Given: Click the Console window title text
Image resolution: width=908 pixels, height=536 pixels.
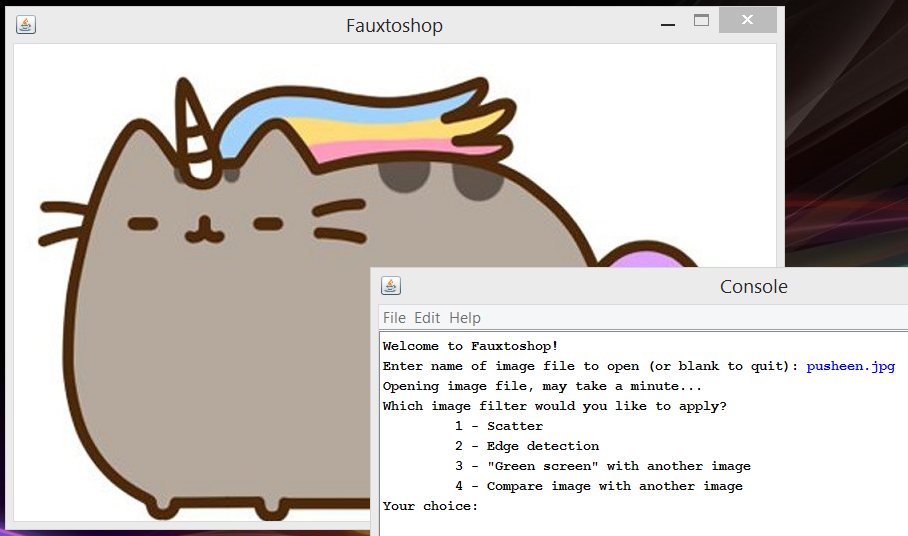Looking at the screenshot, I should pos(753,287).
